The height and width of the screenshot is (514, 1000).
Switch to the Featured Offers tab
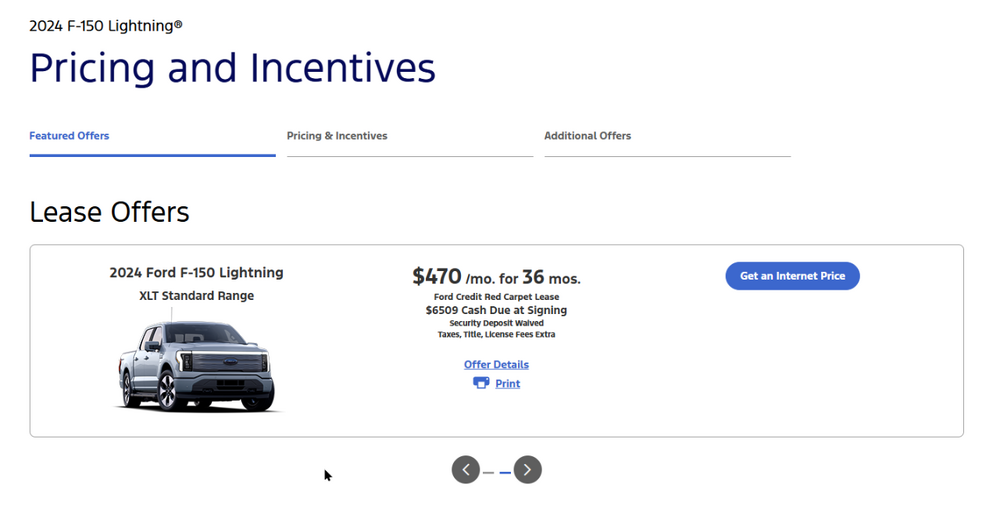[69, 136]
